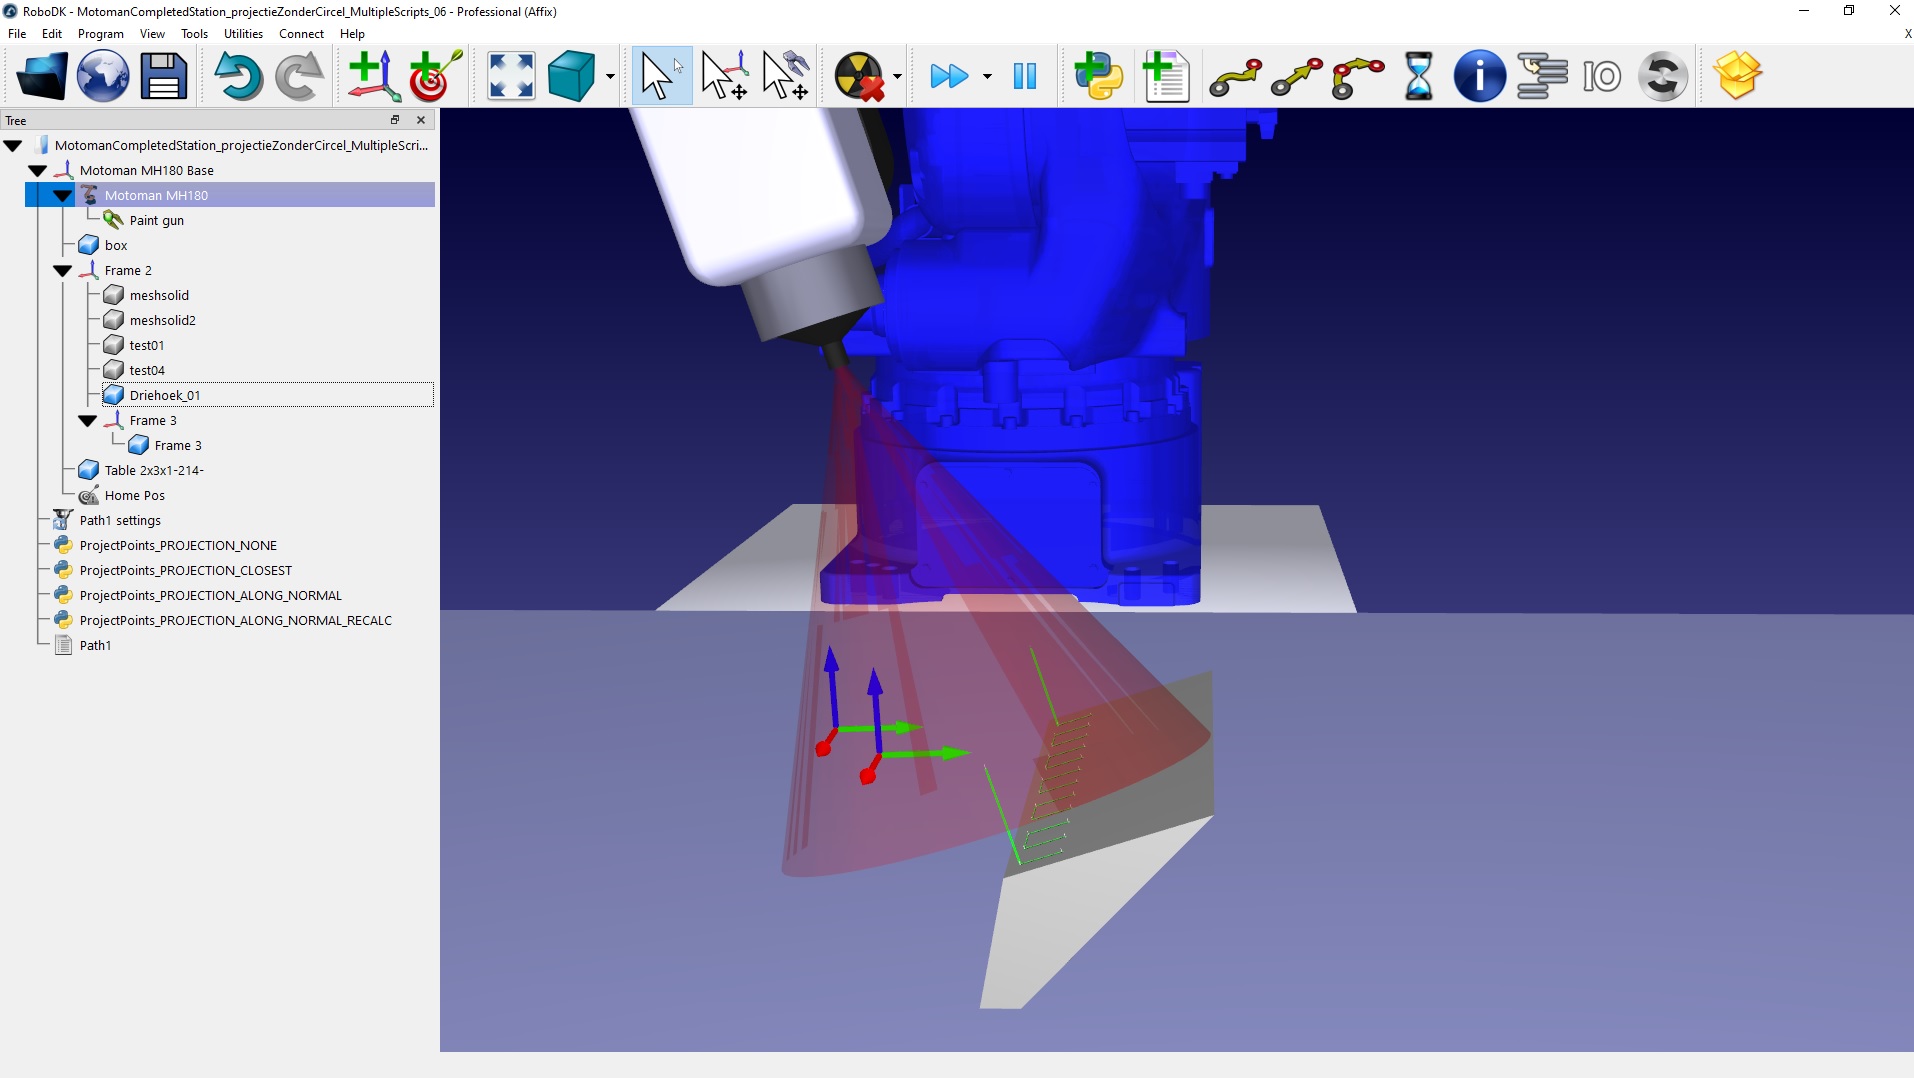Click the Add new target icon
Screen dimensions: 1914x1078
[x=434, y=76]
